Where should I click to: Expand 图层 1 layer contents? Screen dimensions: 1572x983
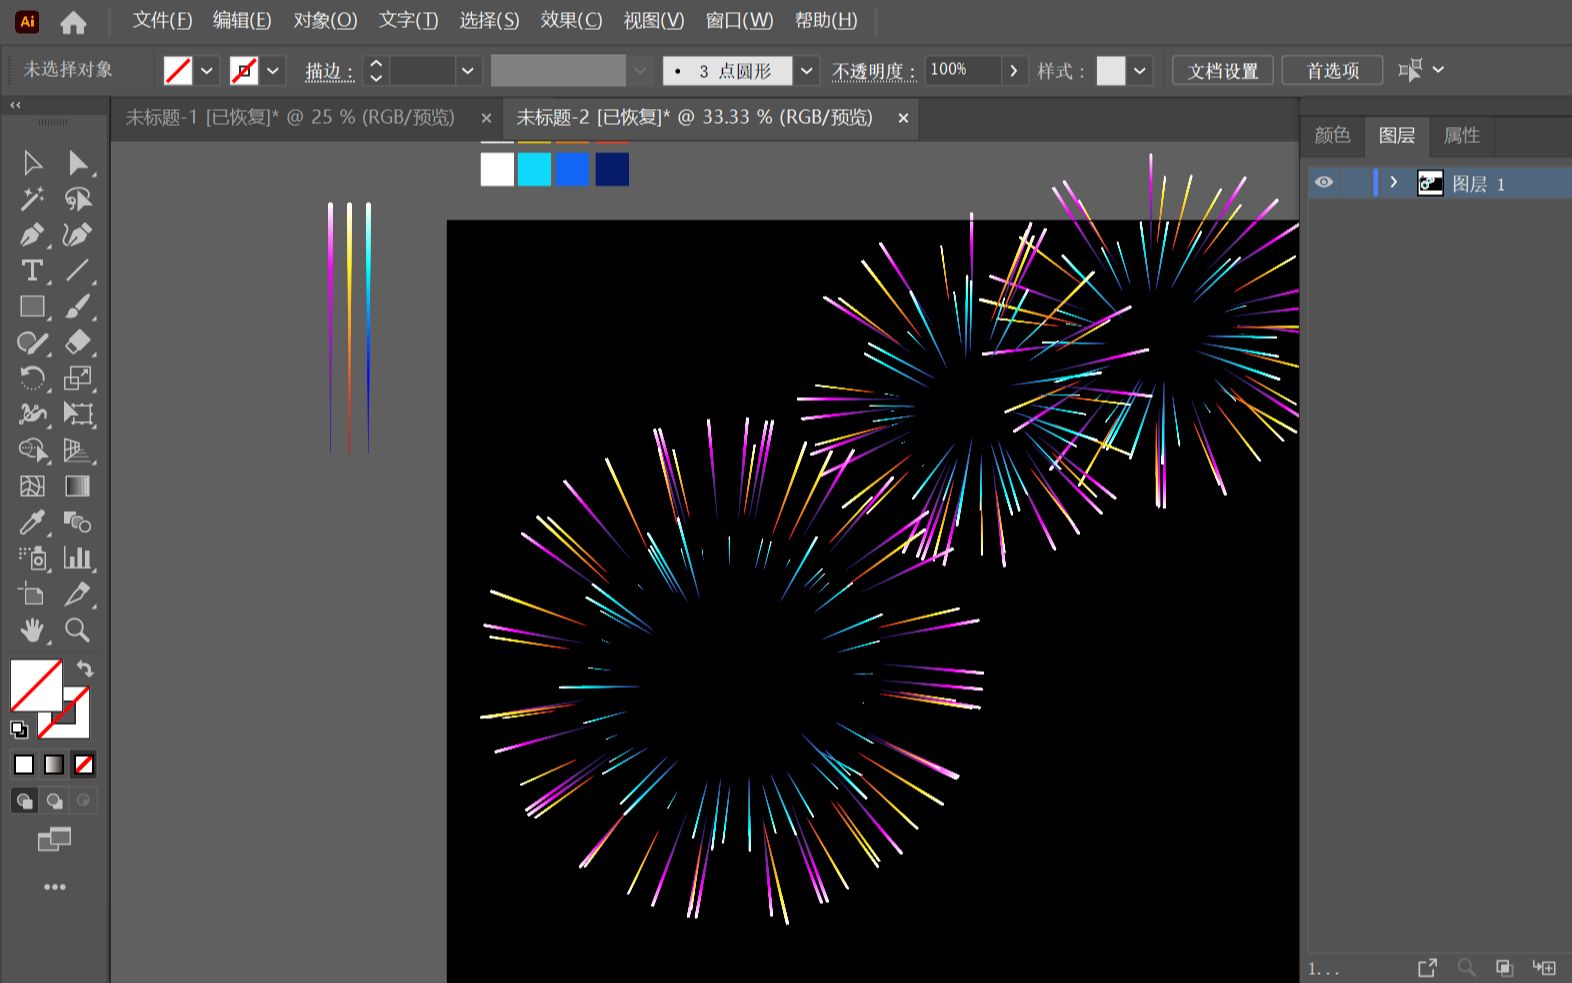coord(1394,183)
